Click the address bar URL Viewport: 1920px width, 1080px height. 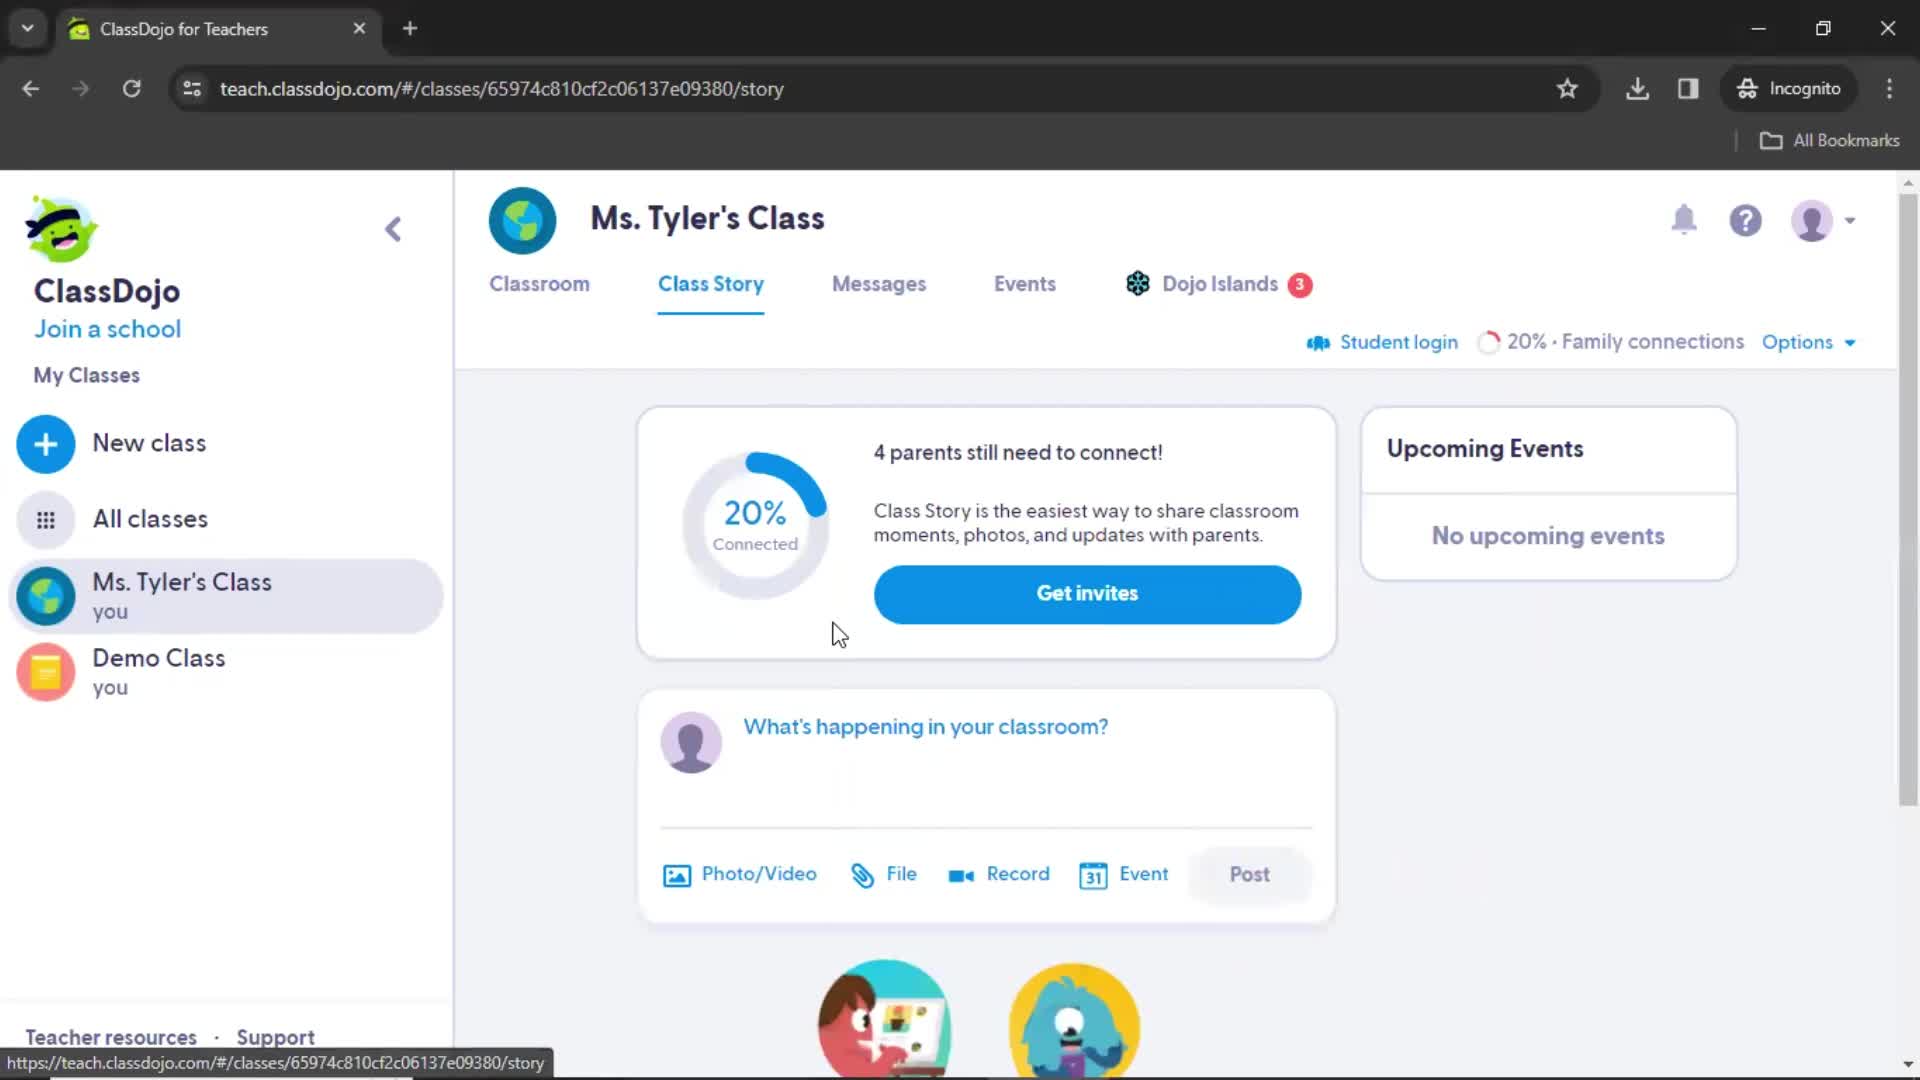tap(501, 89)
